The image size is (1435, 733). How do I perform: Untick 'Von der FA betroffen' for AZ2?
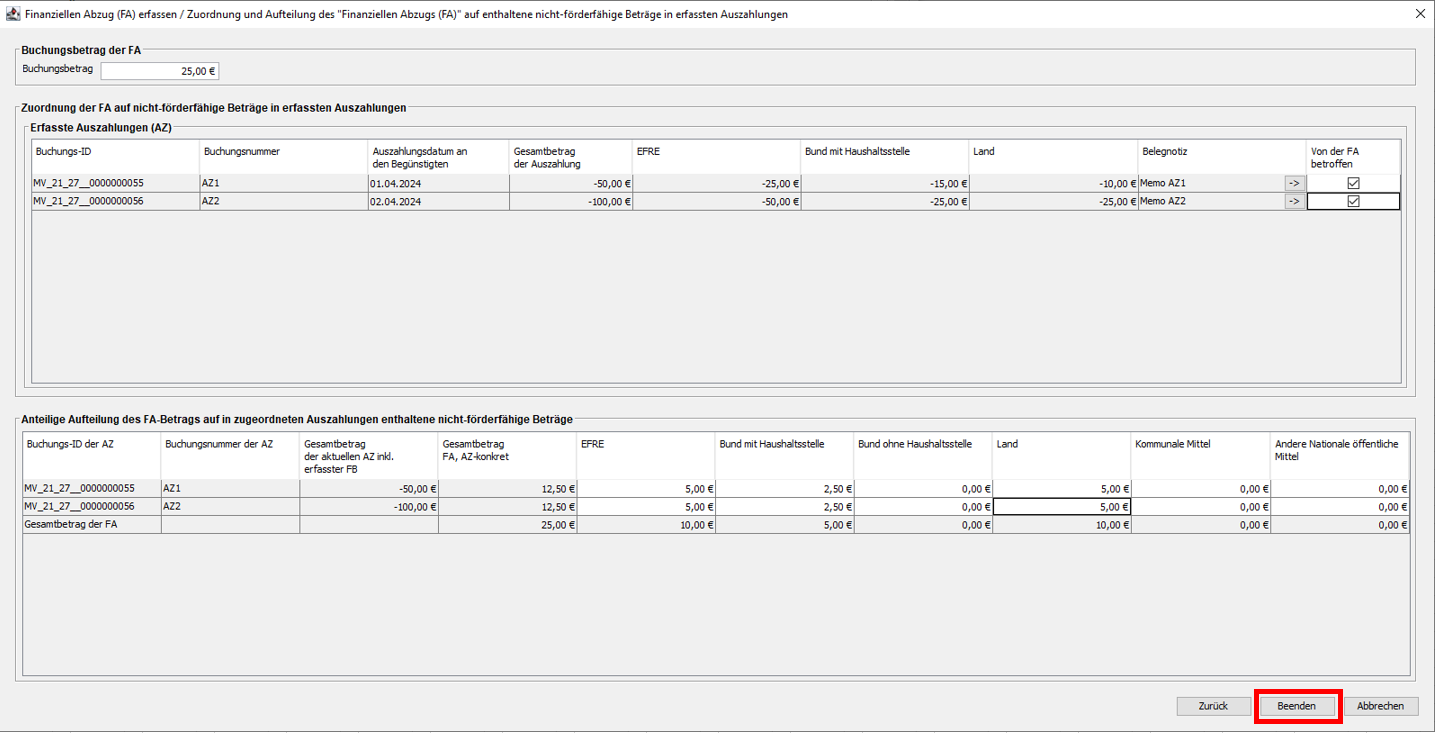point(1353,201)
